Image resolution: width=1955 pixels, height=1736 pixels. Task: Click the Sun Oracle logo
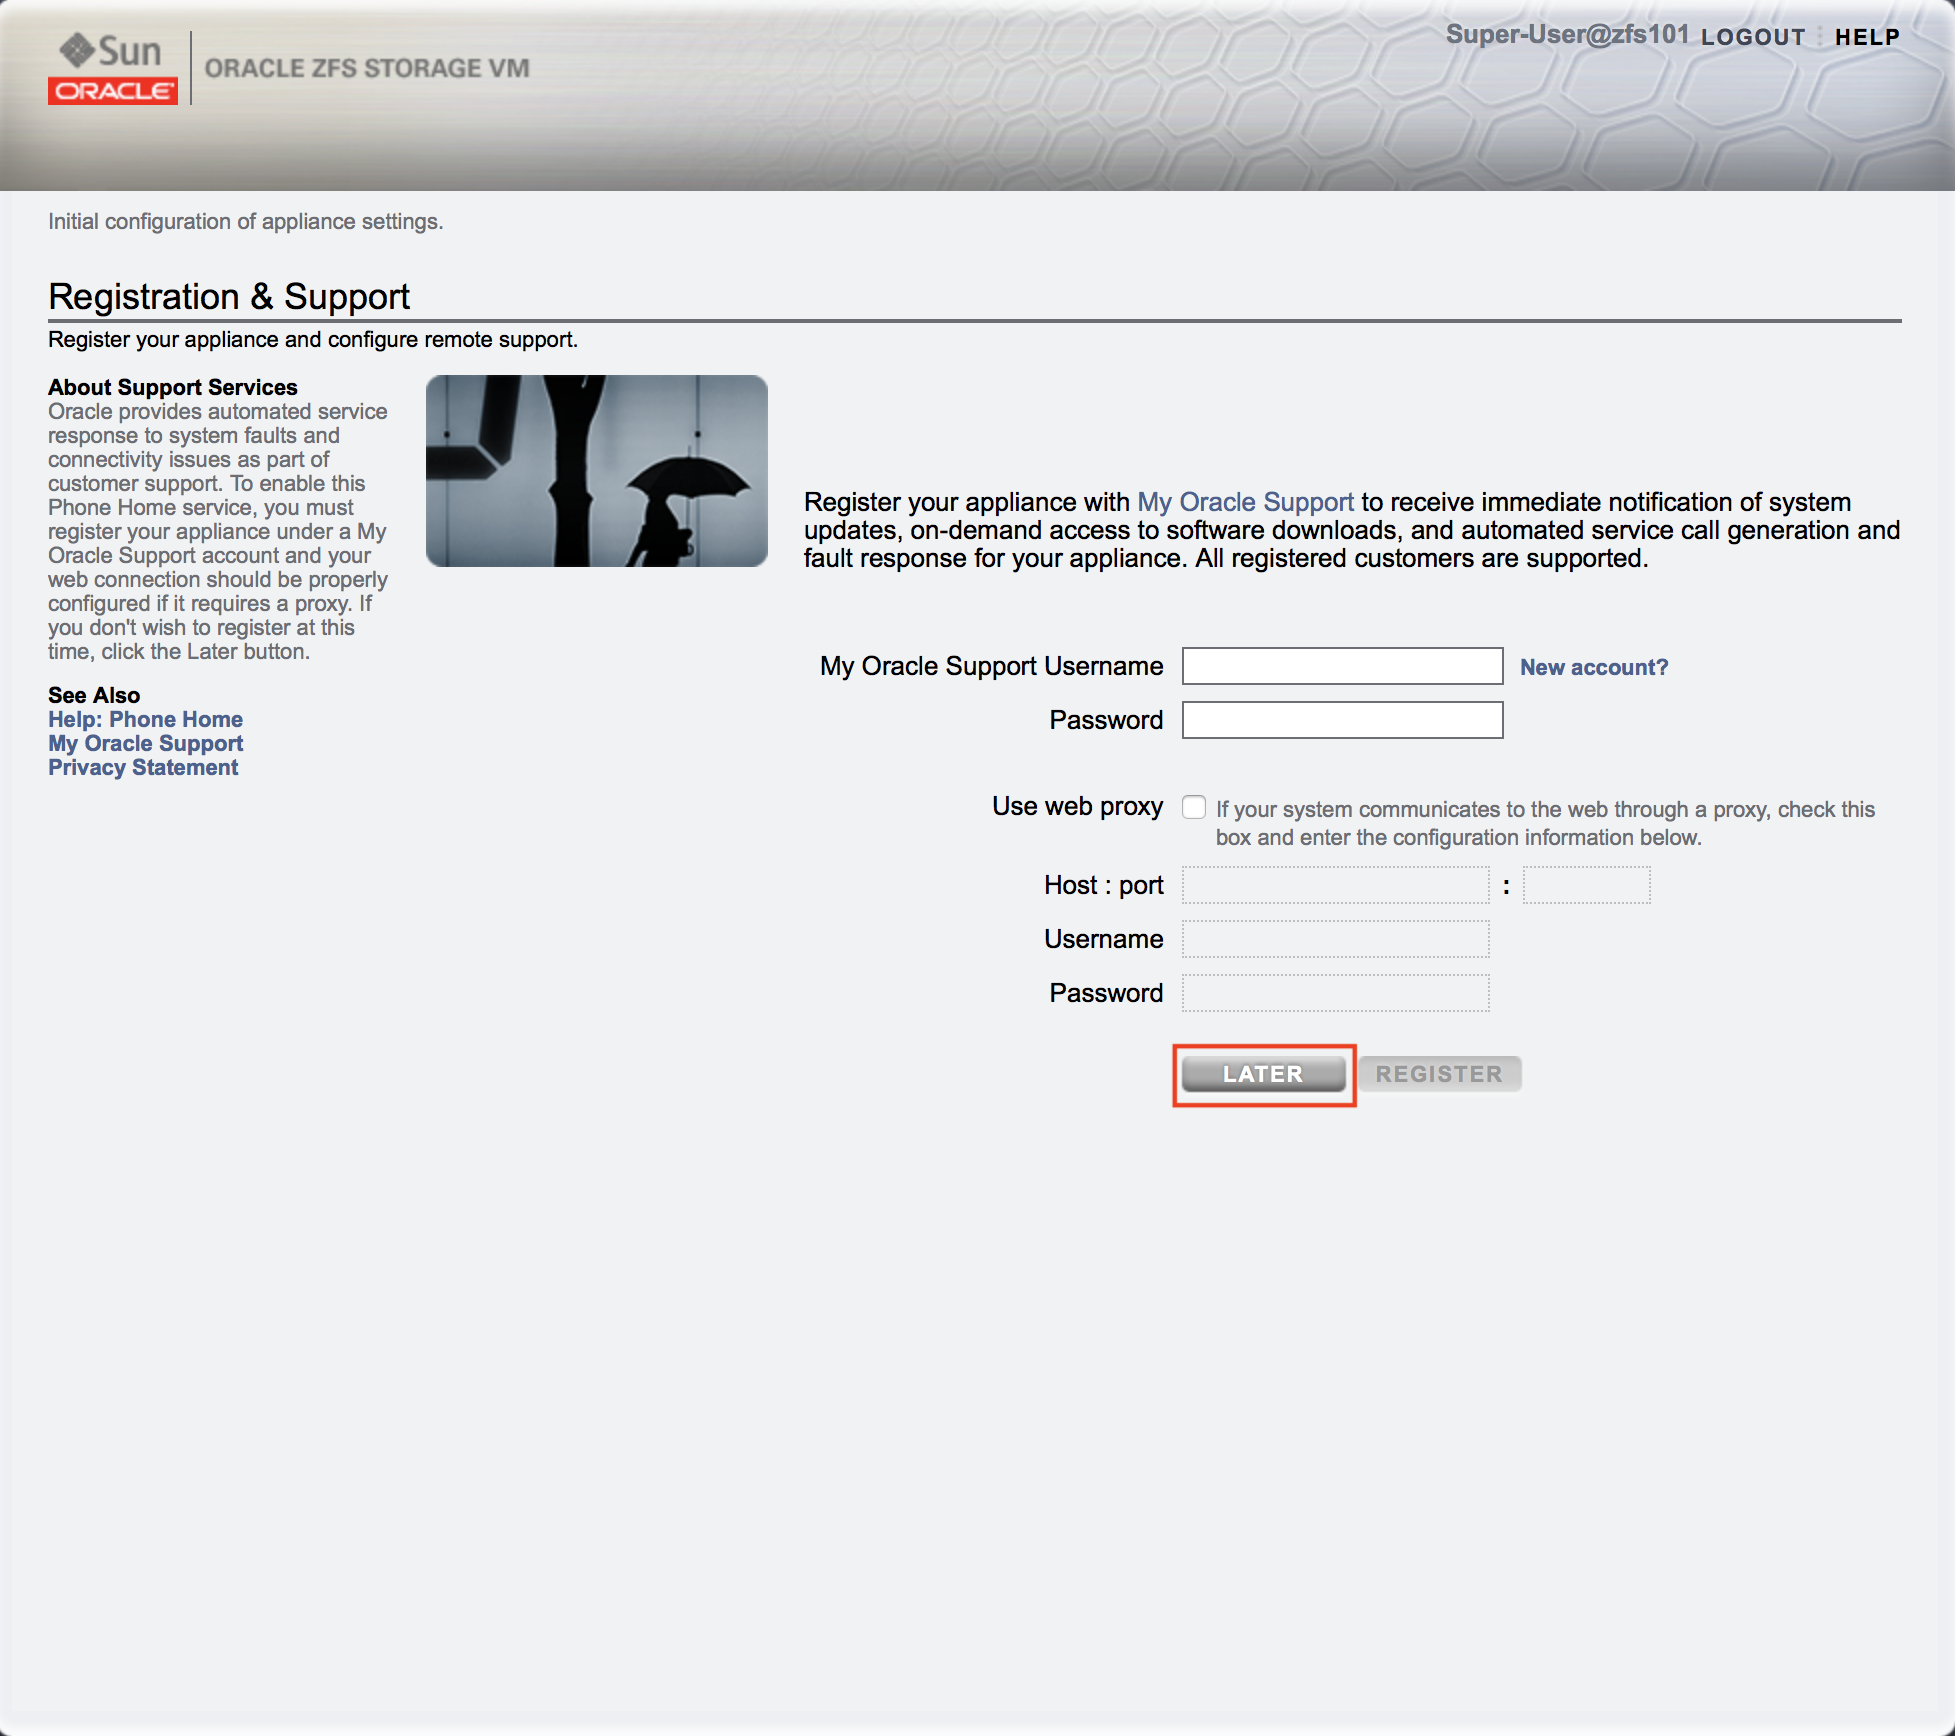point(112,68)
